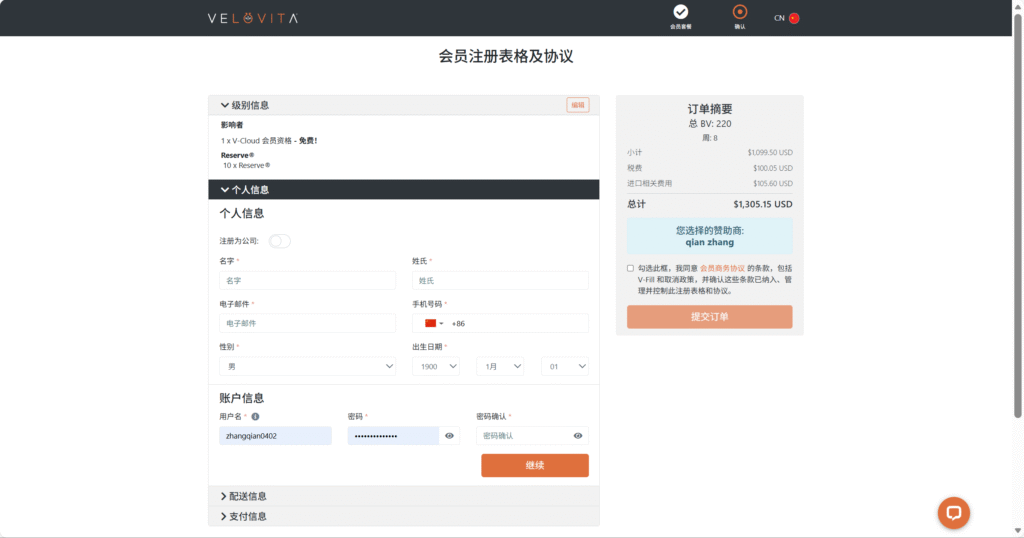Open the birth year dropdown showing 1900

(x=436, y=367)
